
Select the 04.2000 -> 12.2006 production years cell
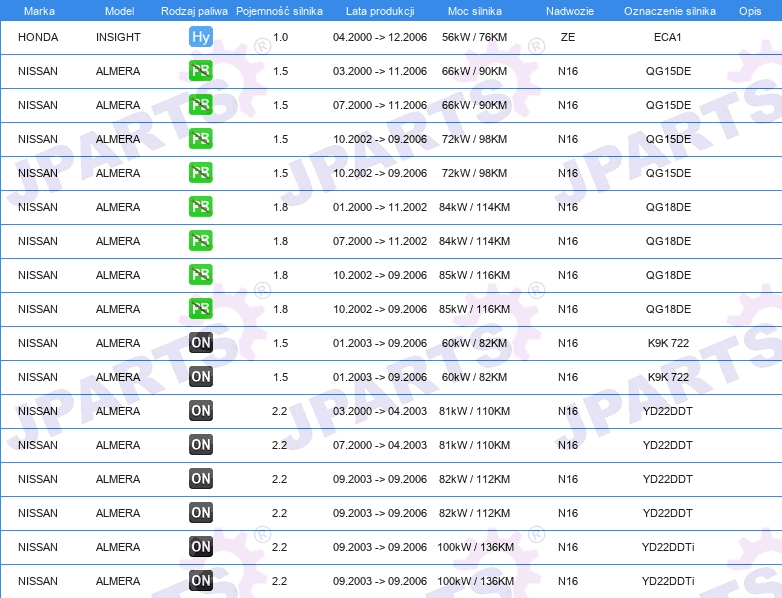380,37
